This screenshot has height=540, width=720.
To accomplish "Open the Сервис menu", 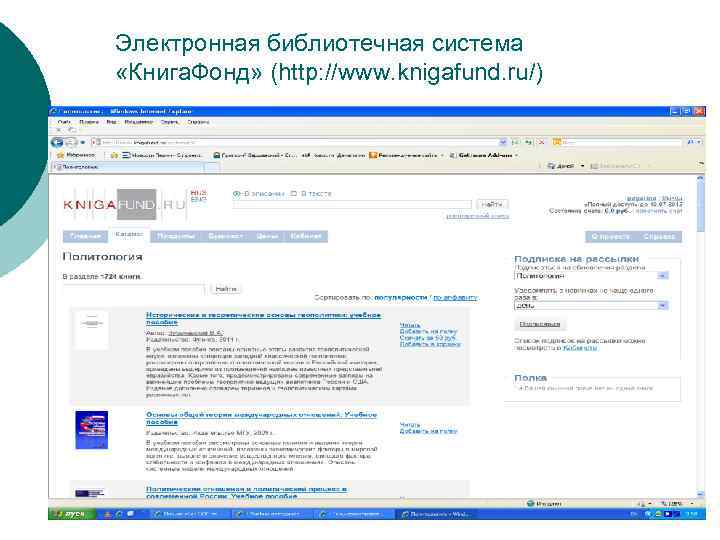I will coord(169,122).
